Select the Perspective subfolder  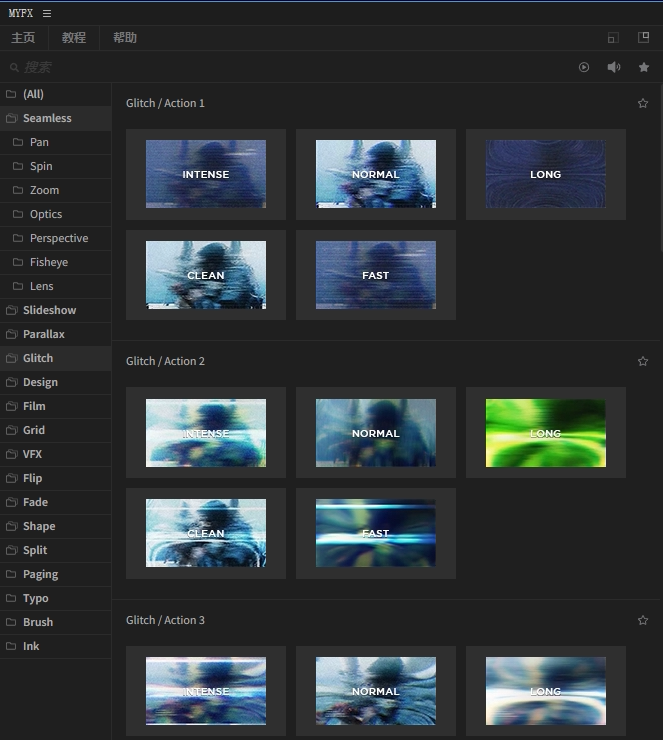[56, 238]
